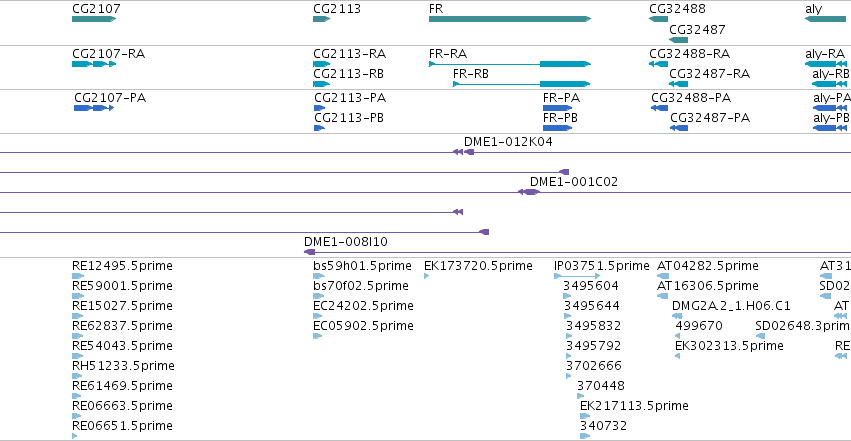The image size is (851, 441).
Task: Click EST 3495832 label
Action: click(593, 326)
